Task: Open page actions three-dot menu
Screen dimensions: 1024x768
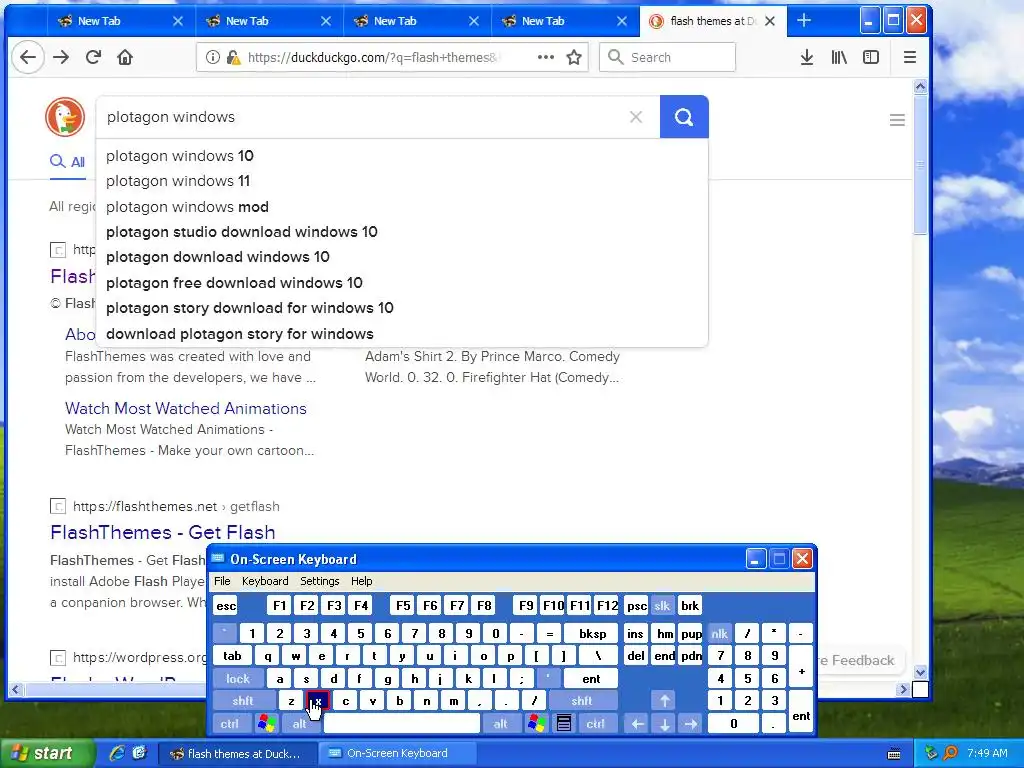Action: pyautogui.click(x=546, y=57)
